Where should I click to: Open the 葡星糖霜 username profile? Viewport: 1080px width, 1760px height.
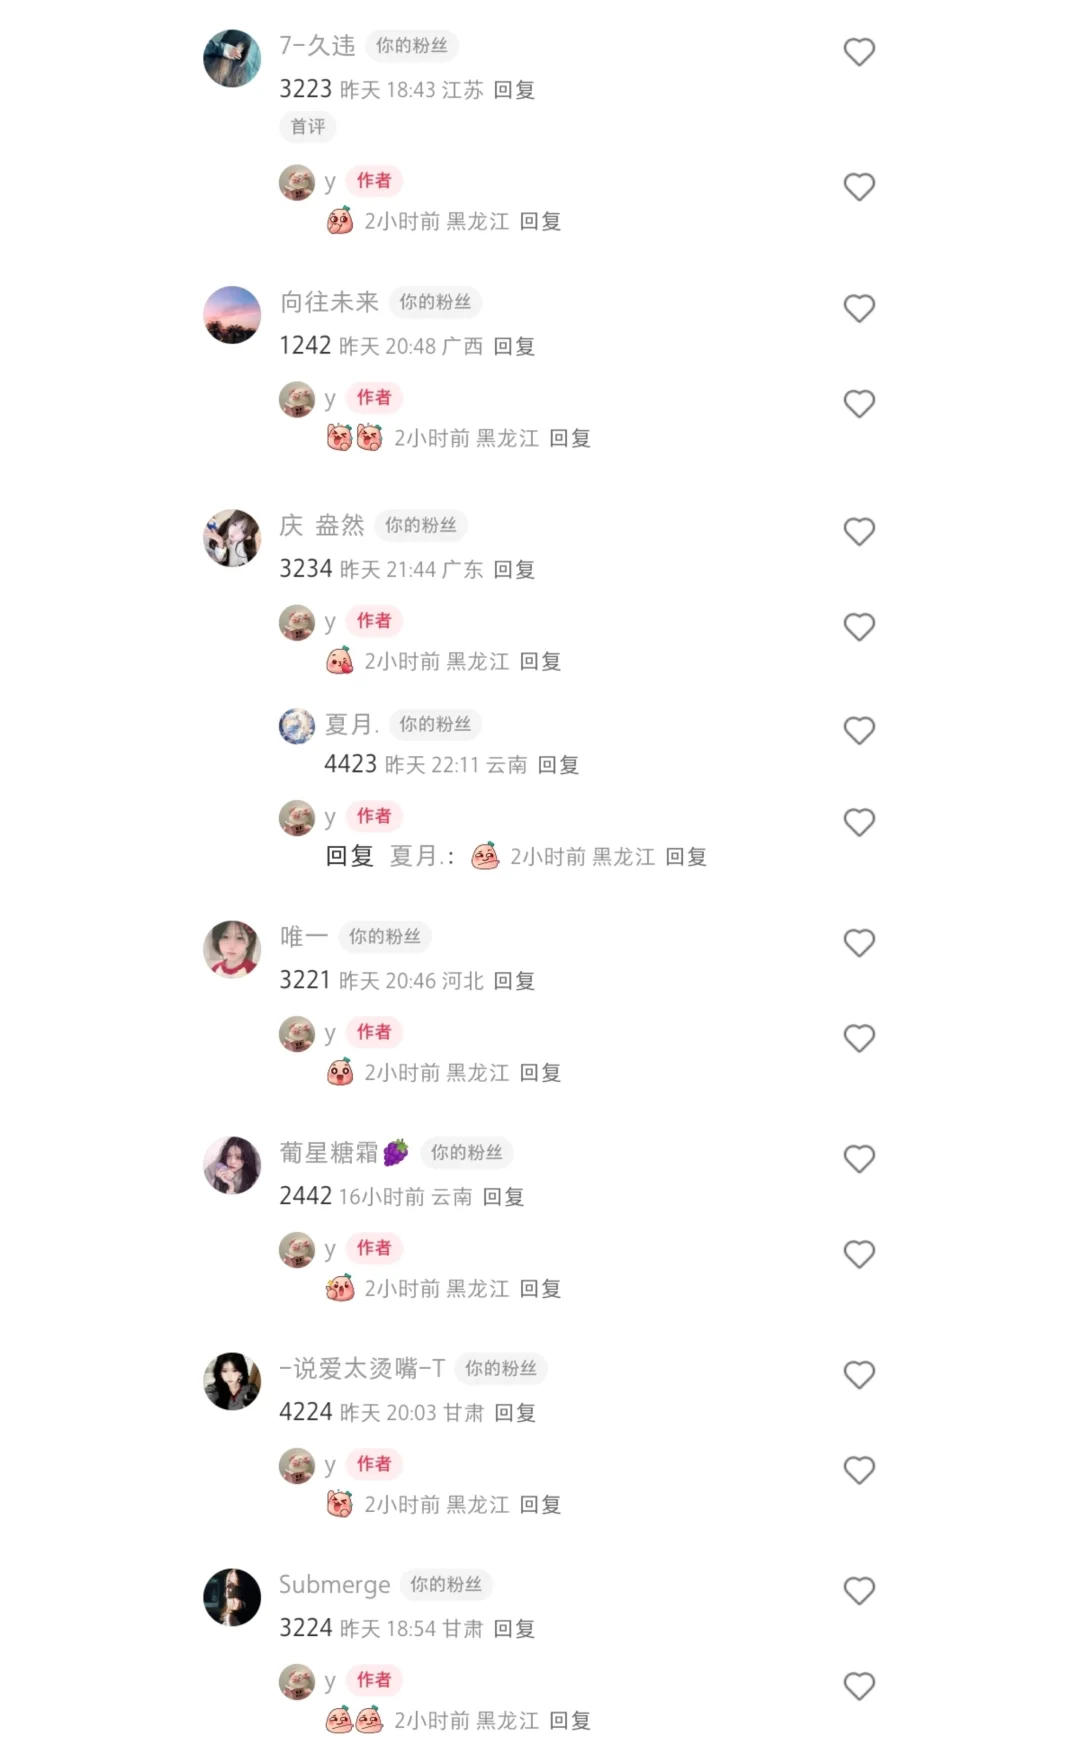pos(344,1153)
